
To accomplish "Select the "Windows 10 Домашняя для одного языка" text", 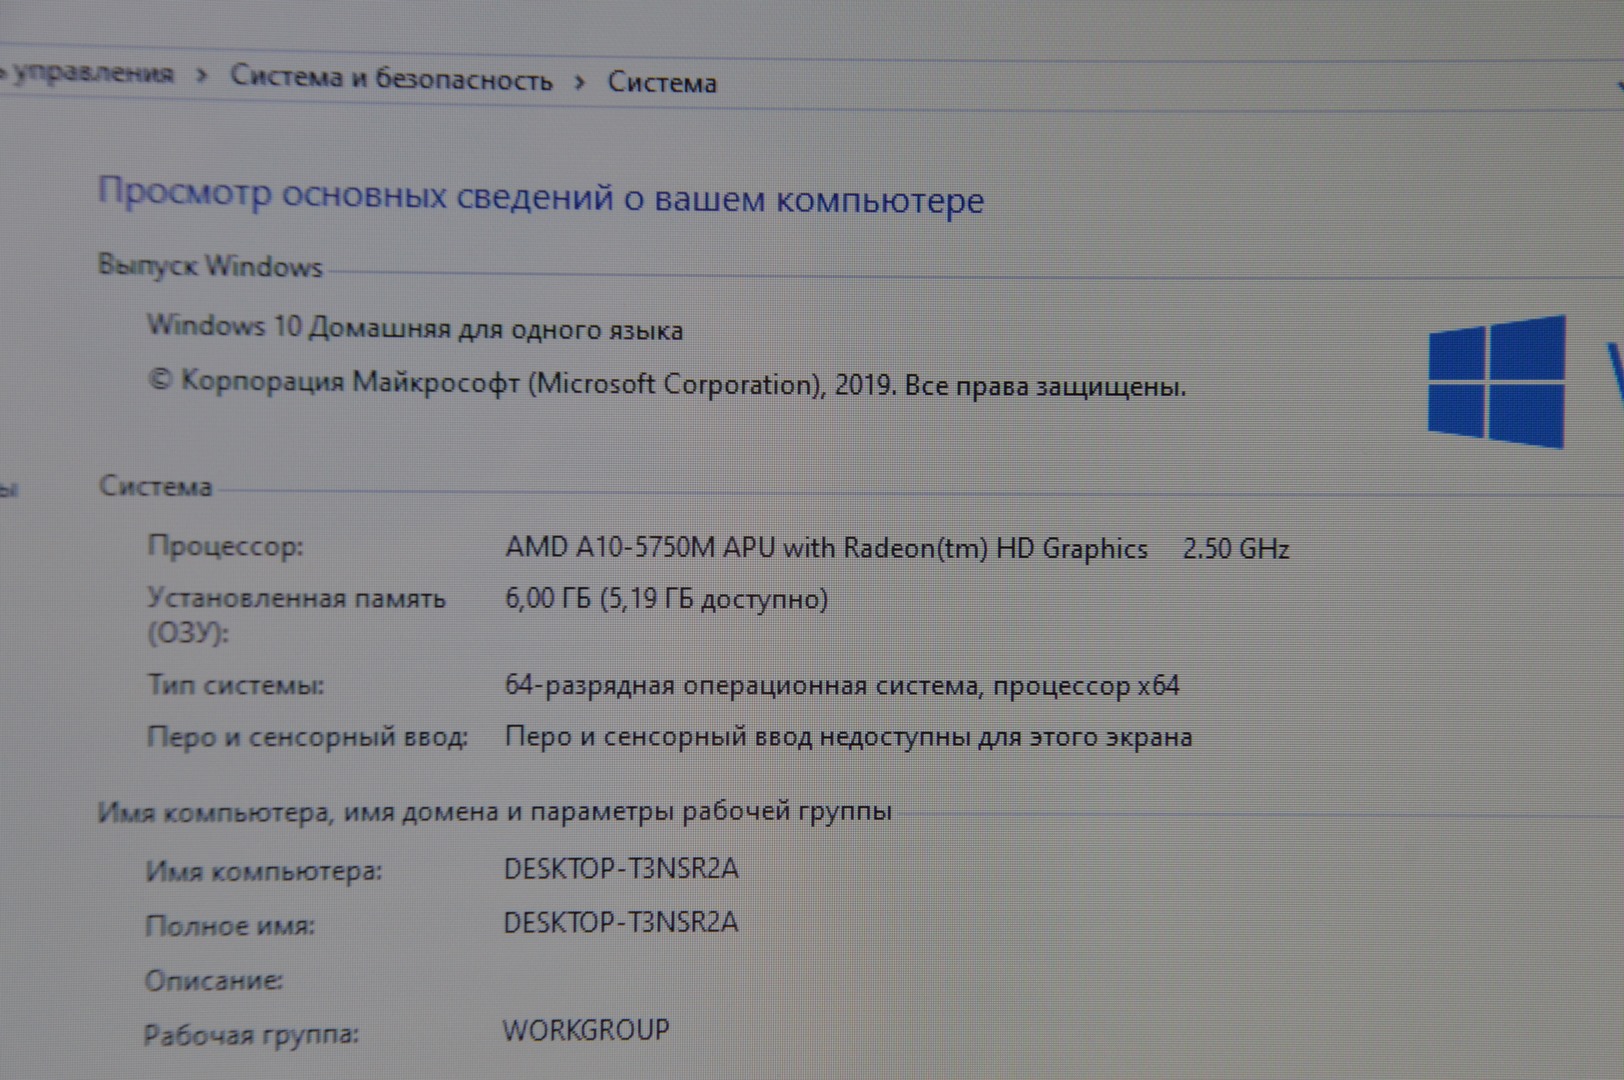I will click(415, 328).
